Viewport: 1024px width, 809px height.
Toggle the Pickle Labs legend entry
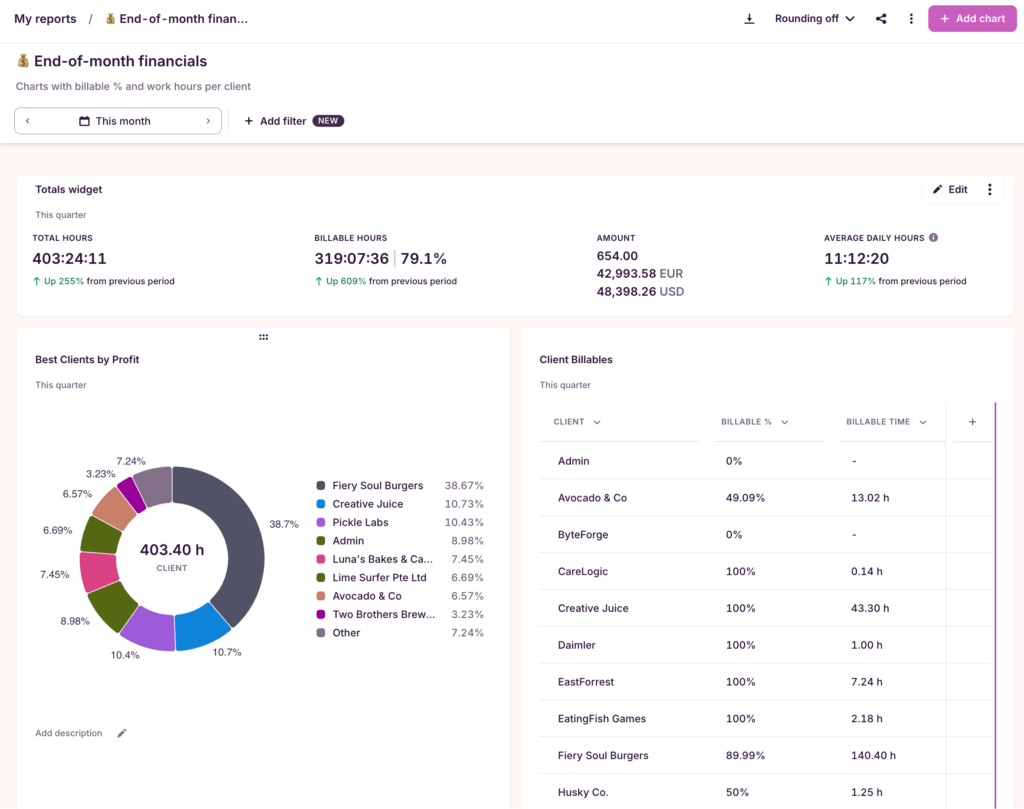358,522
